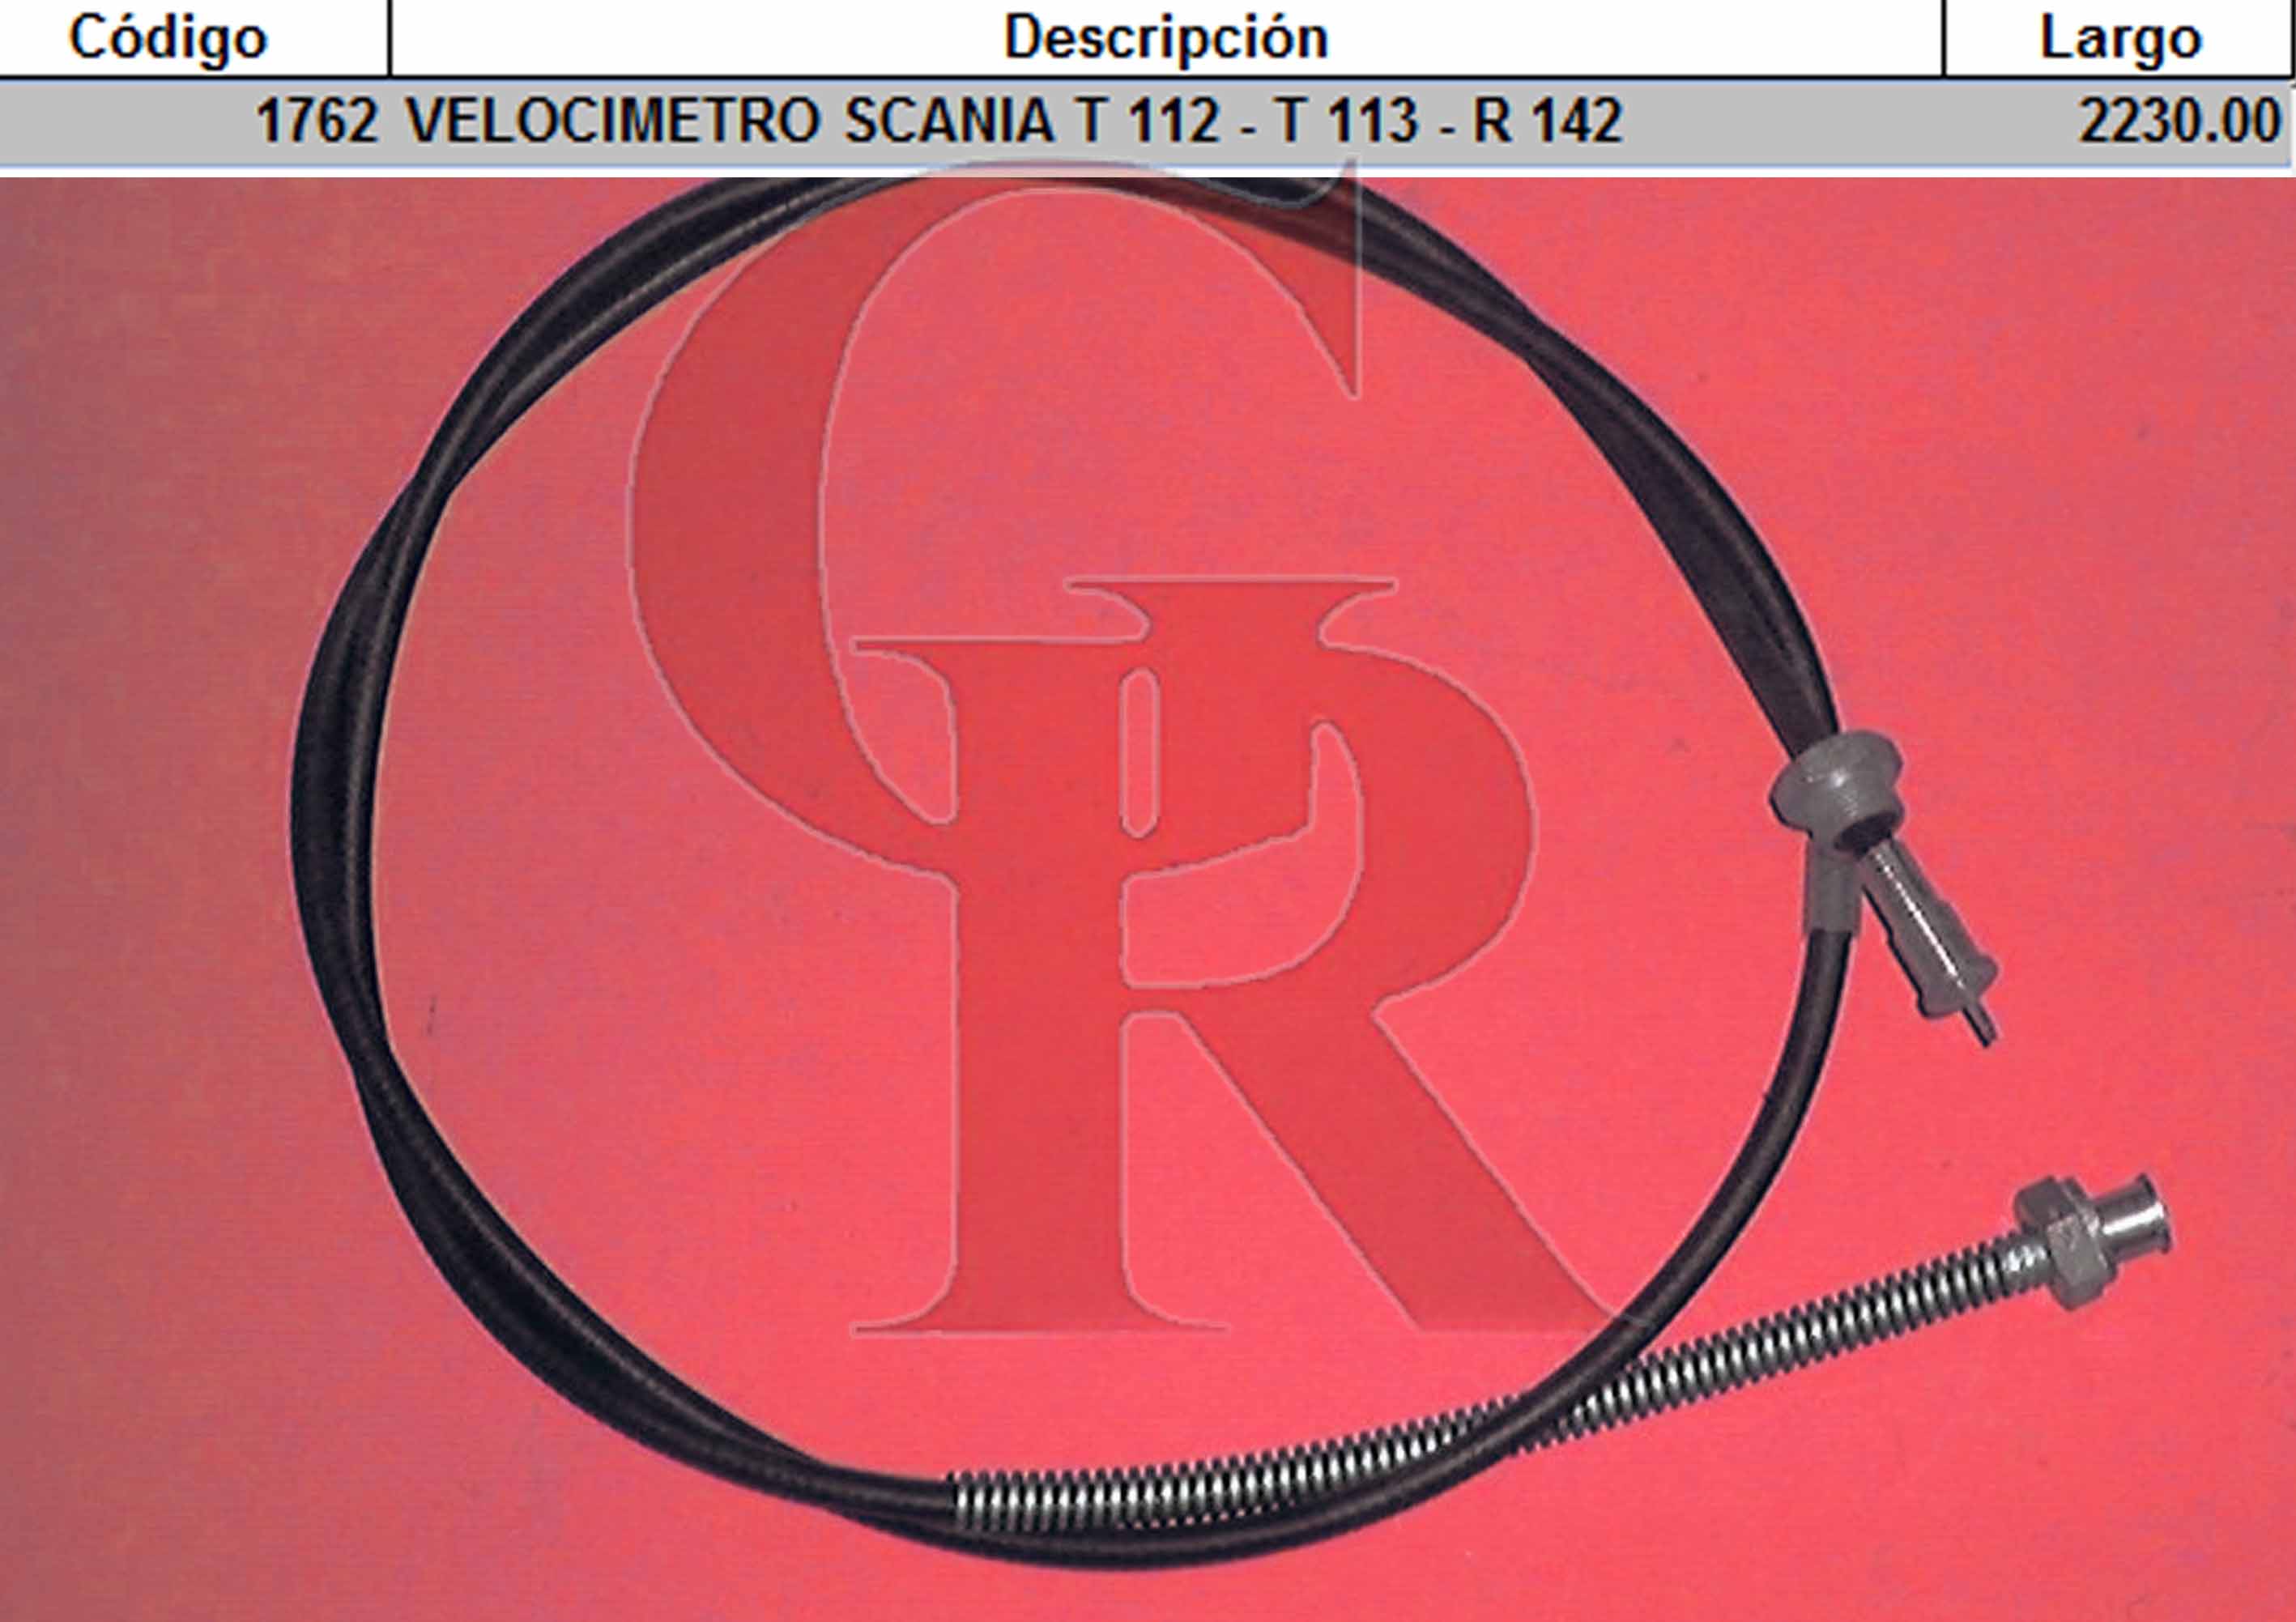The image size is (2296, 1622).
Task: Click the Descripción column header
Action: (1166, 38)
